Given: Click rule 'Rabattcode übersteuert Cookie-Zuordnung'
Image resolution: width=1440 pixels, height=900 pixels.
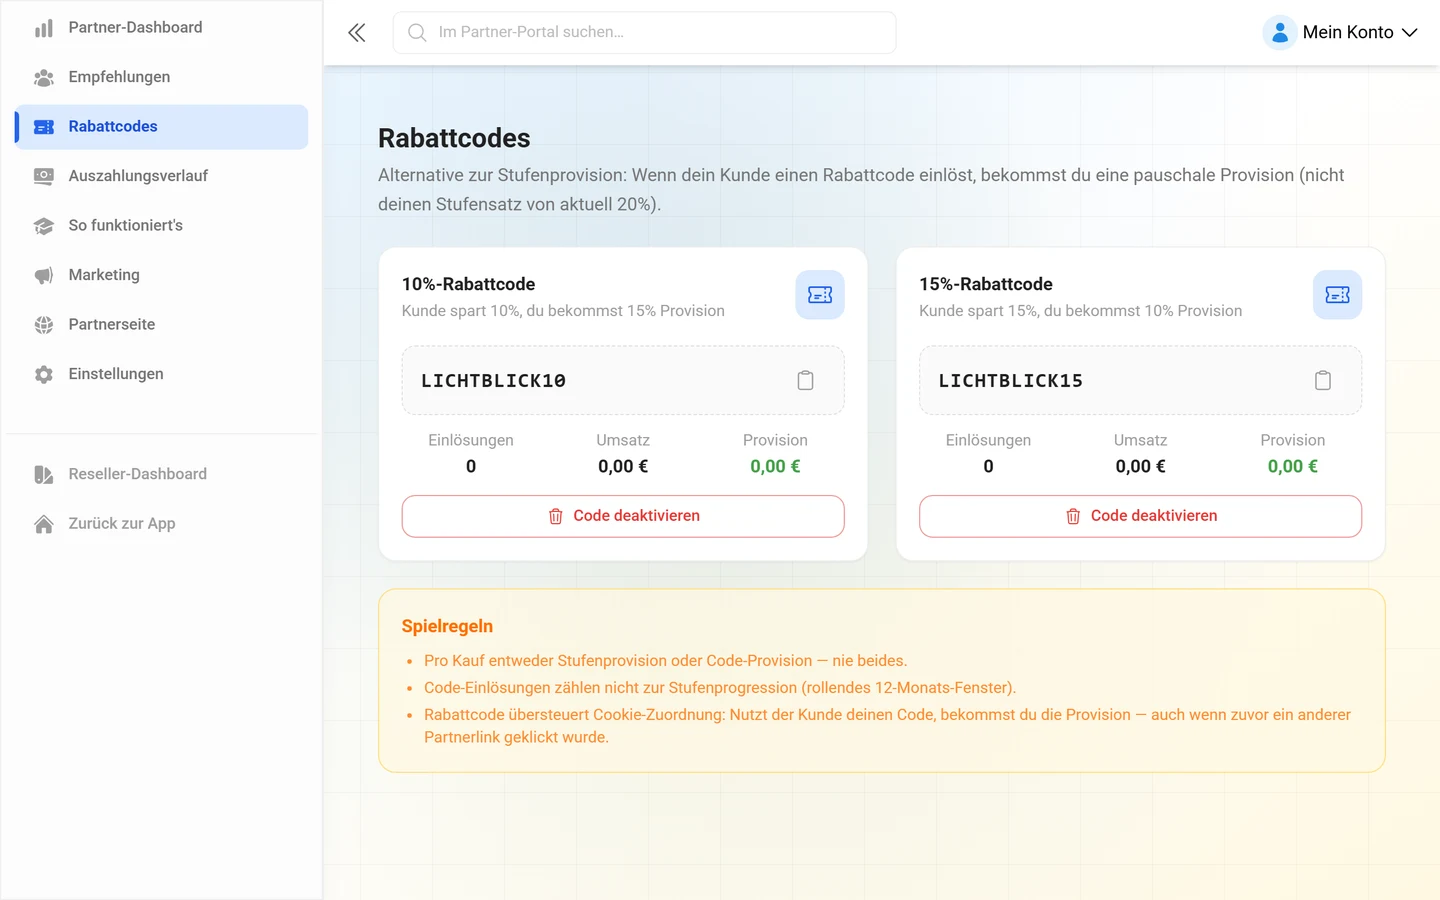Looking at the screenshot, I should point(887,726).
